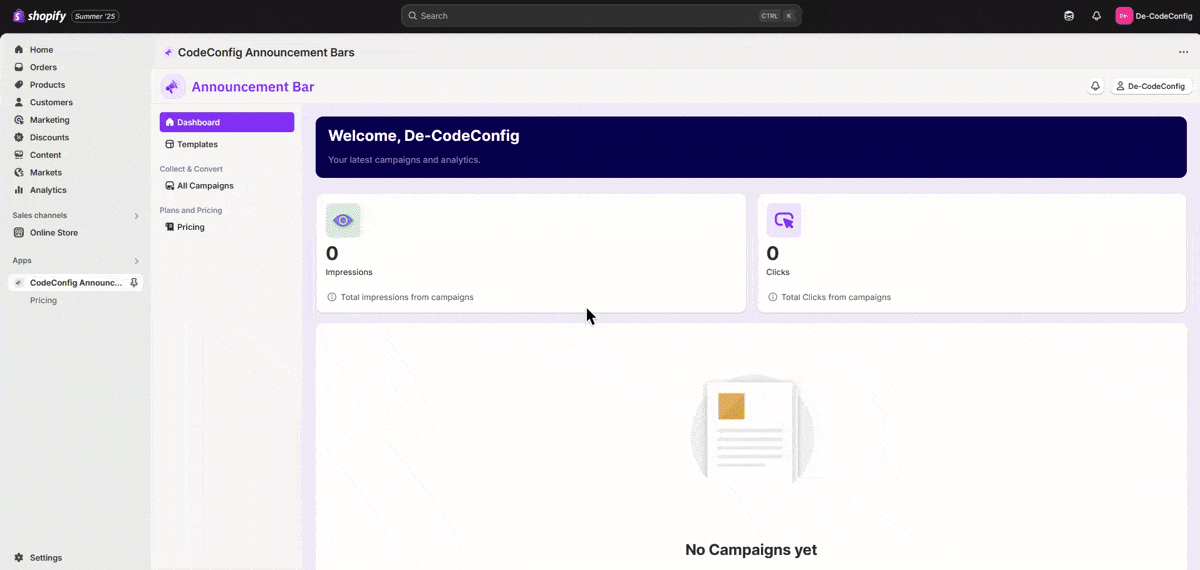This screenshot has width=1200, height=570.
Task: Select the Dashboard tab
Action: 227,122
